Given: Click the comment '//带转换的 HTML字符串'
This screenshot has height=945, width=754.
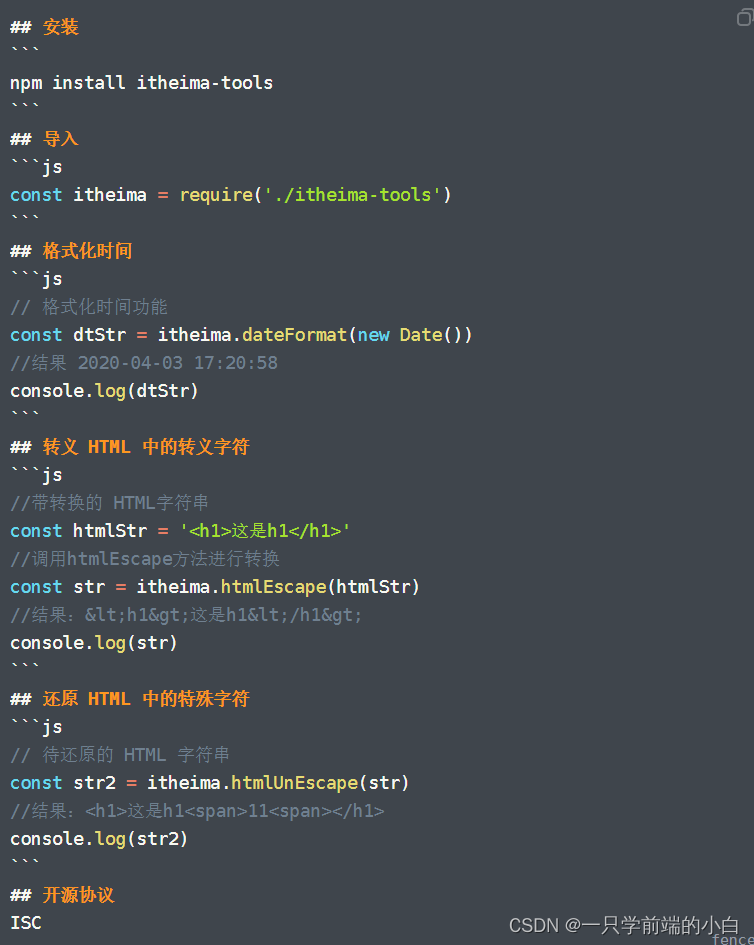Looking at the screenshot, I should (x=109, y=503).
